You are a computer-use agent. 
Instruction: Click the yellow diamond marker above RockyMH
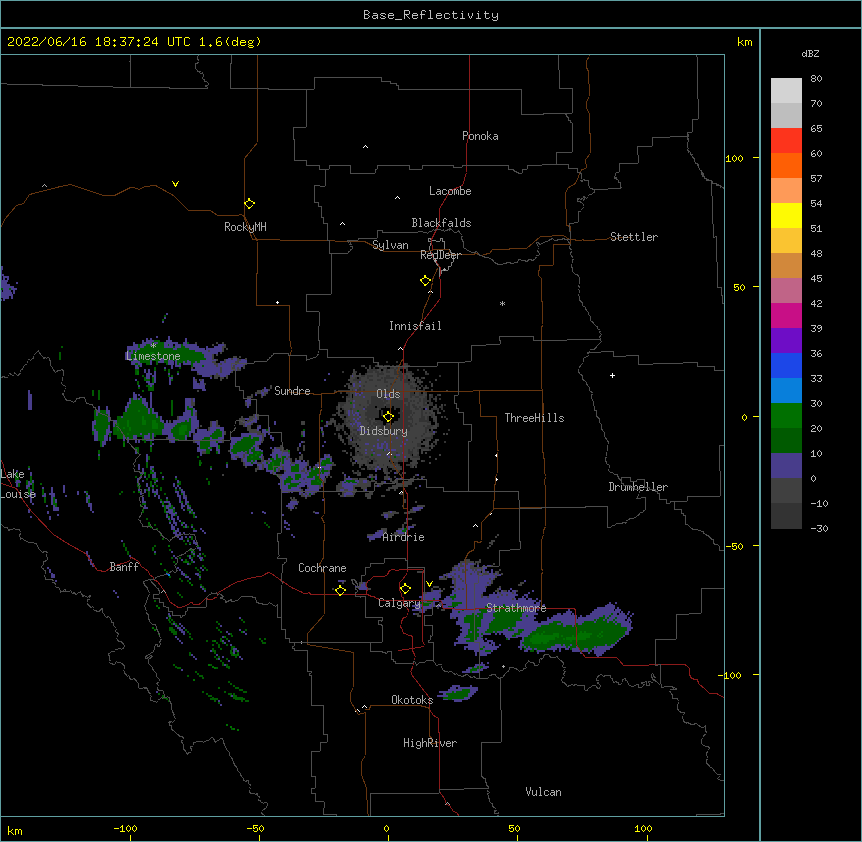(249, 204)
